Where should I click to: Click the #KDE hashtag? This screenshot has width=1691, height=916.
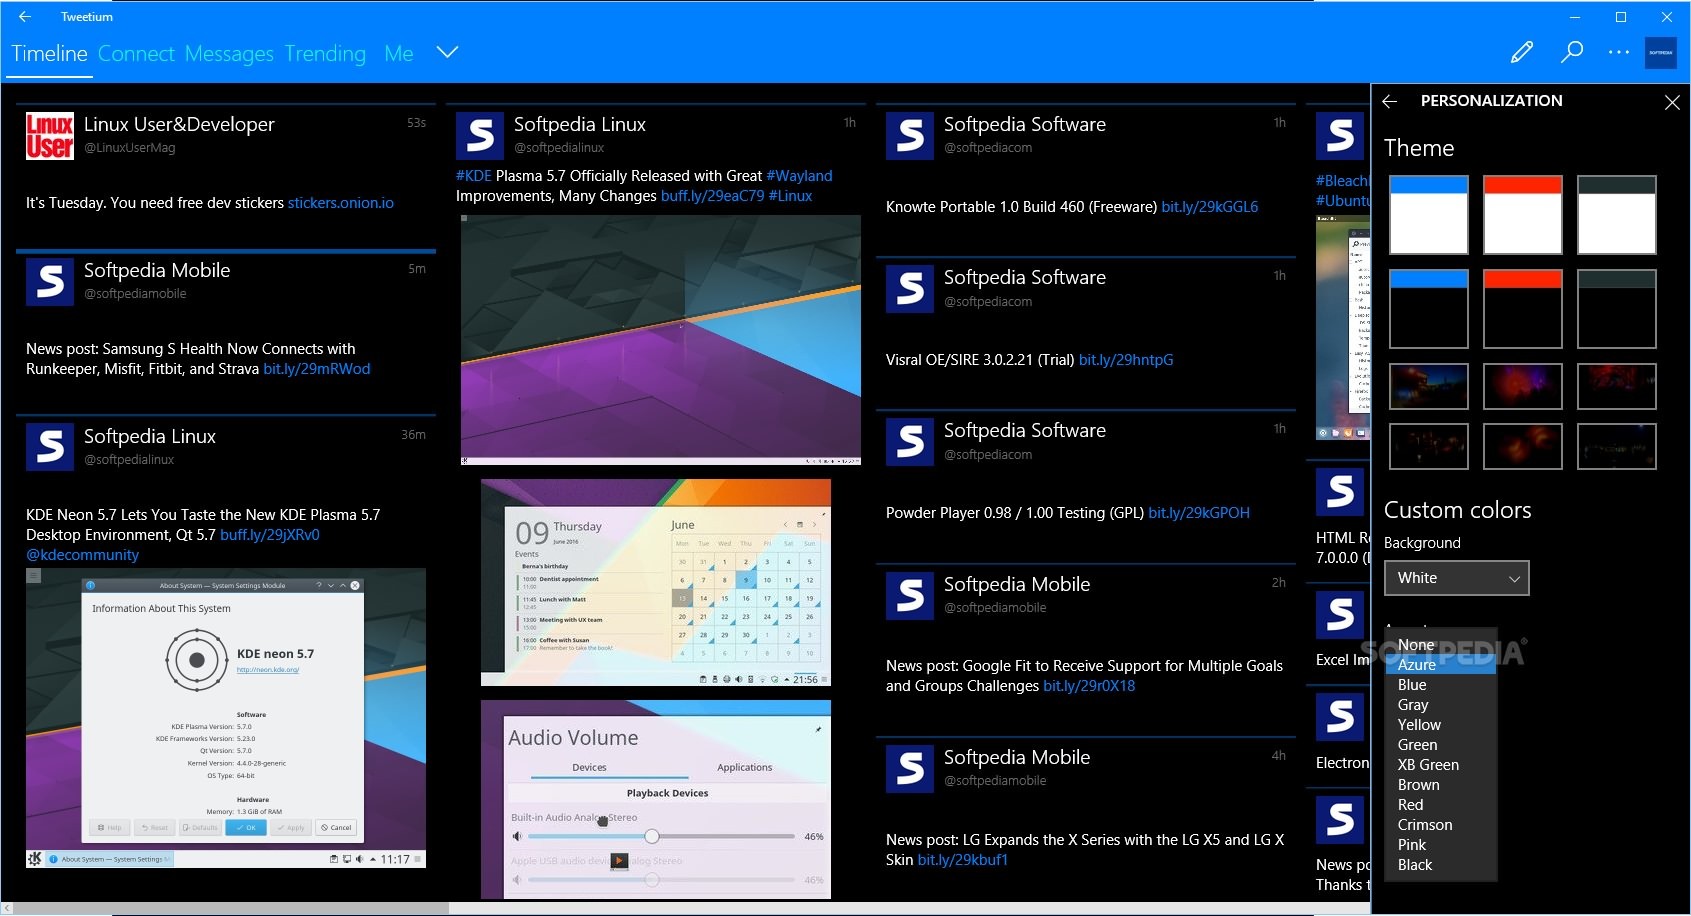tap(474, 176)
